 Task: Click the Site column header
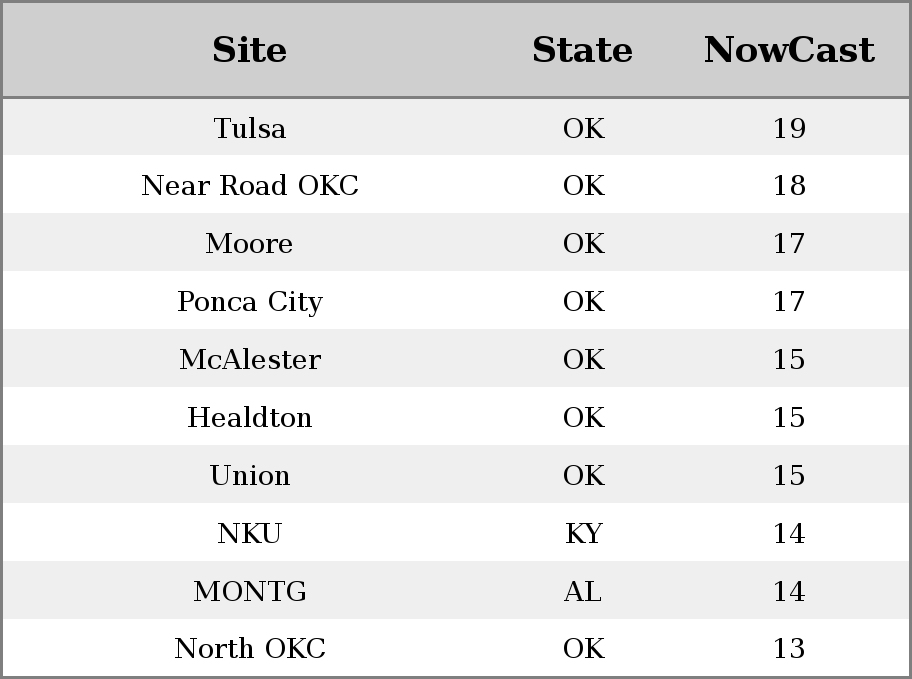click(249, 50)
